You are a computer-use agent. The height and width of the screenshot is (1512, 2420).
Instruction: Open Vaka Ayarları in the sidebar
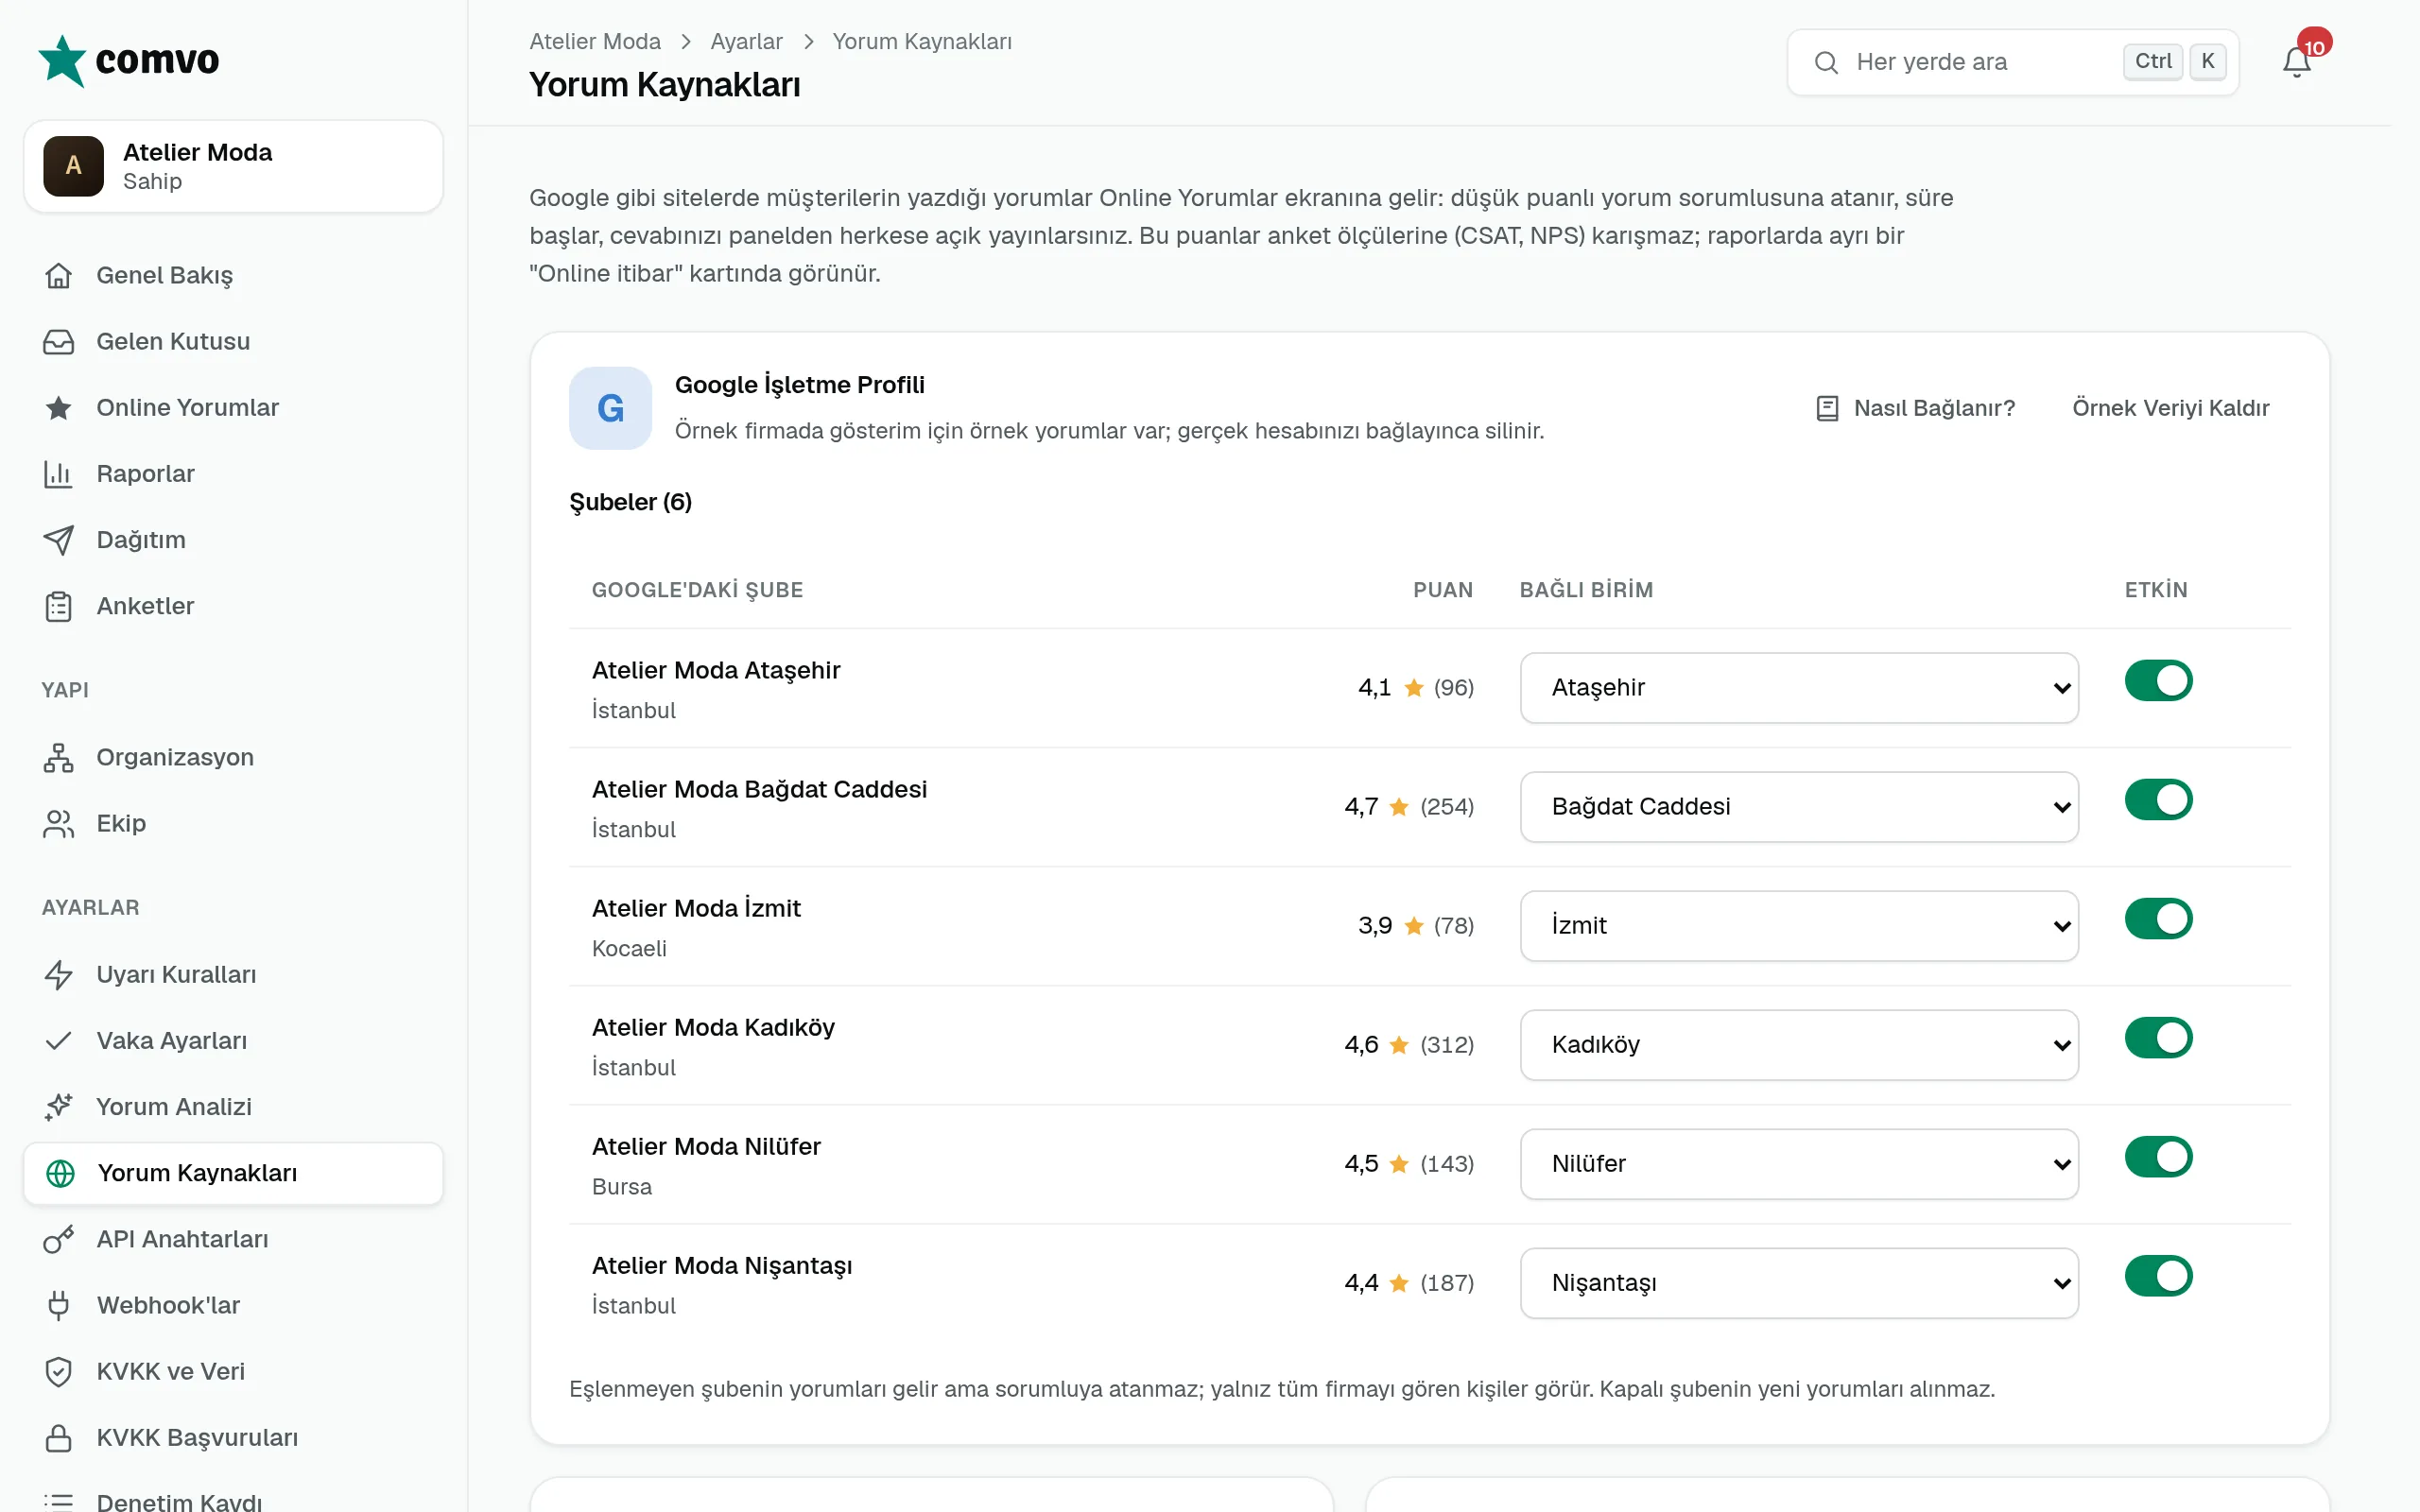[x=233, y=1040]
